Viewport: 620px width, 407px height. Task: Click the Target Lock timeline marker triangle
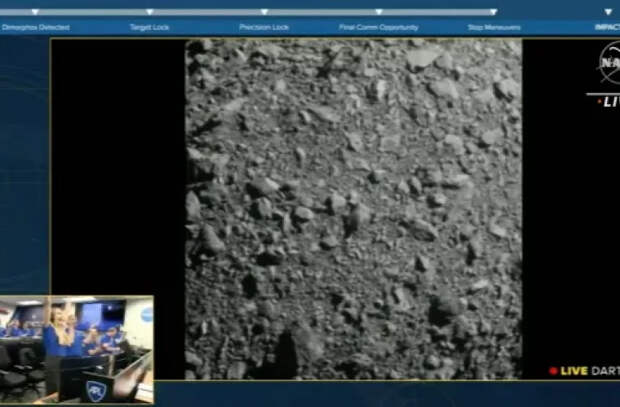(x=150, y=12)
